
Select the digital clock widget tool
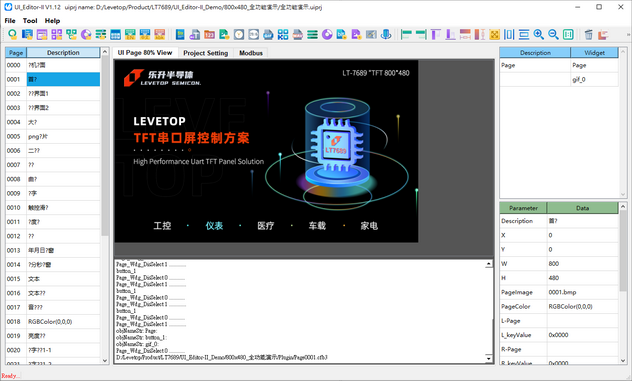click(x=254, y=35)
